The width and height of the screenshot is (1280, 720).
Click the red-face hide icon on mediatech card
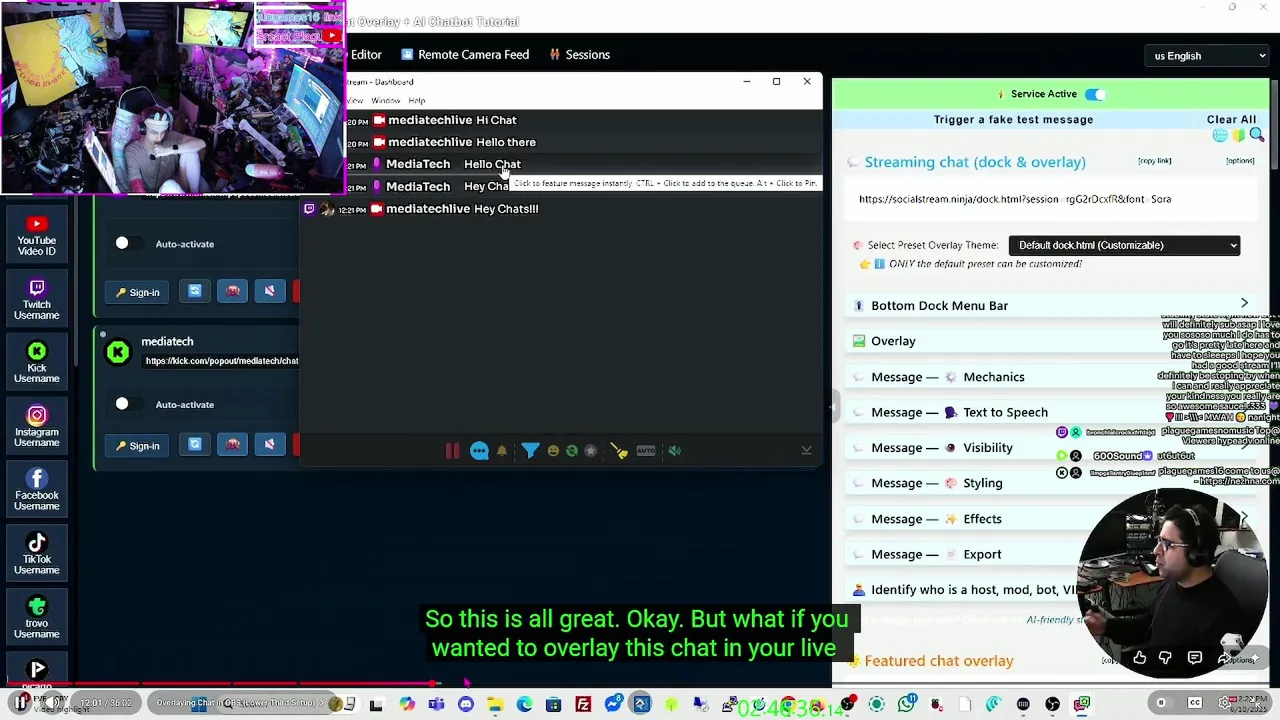[232, 445]
